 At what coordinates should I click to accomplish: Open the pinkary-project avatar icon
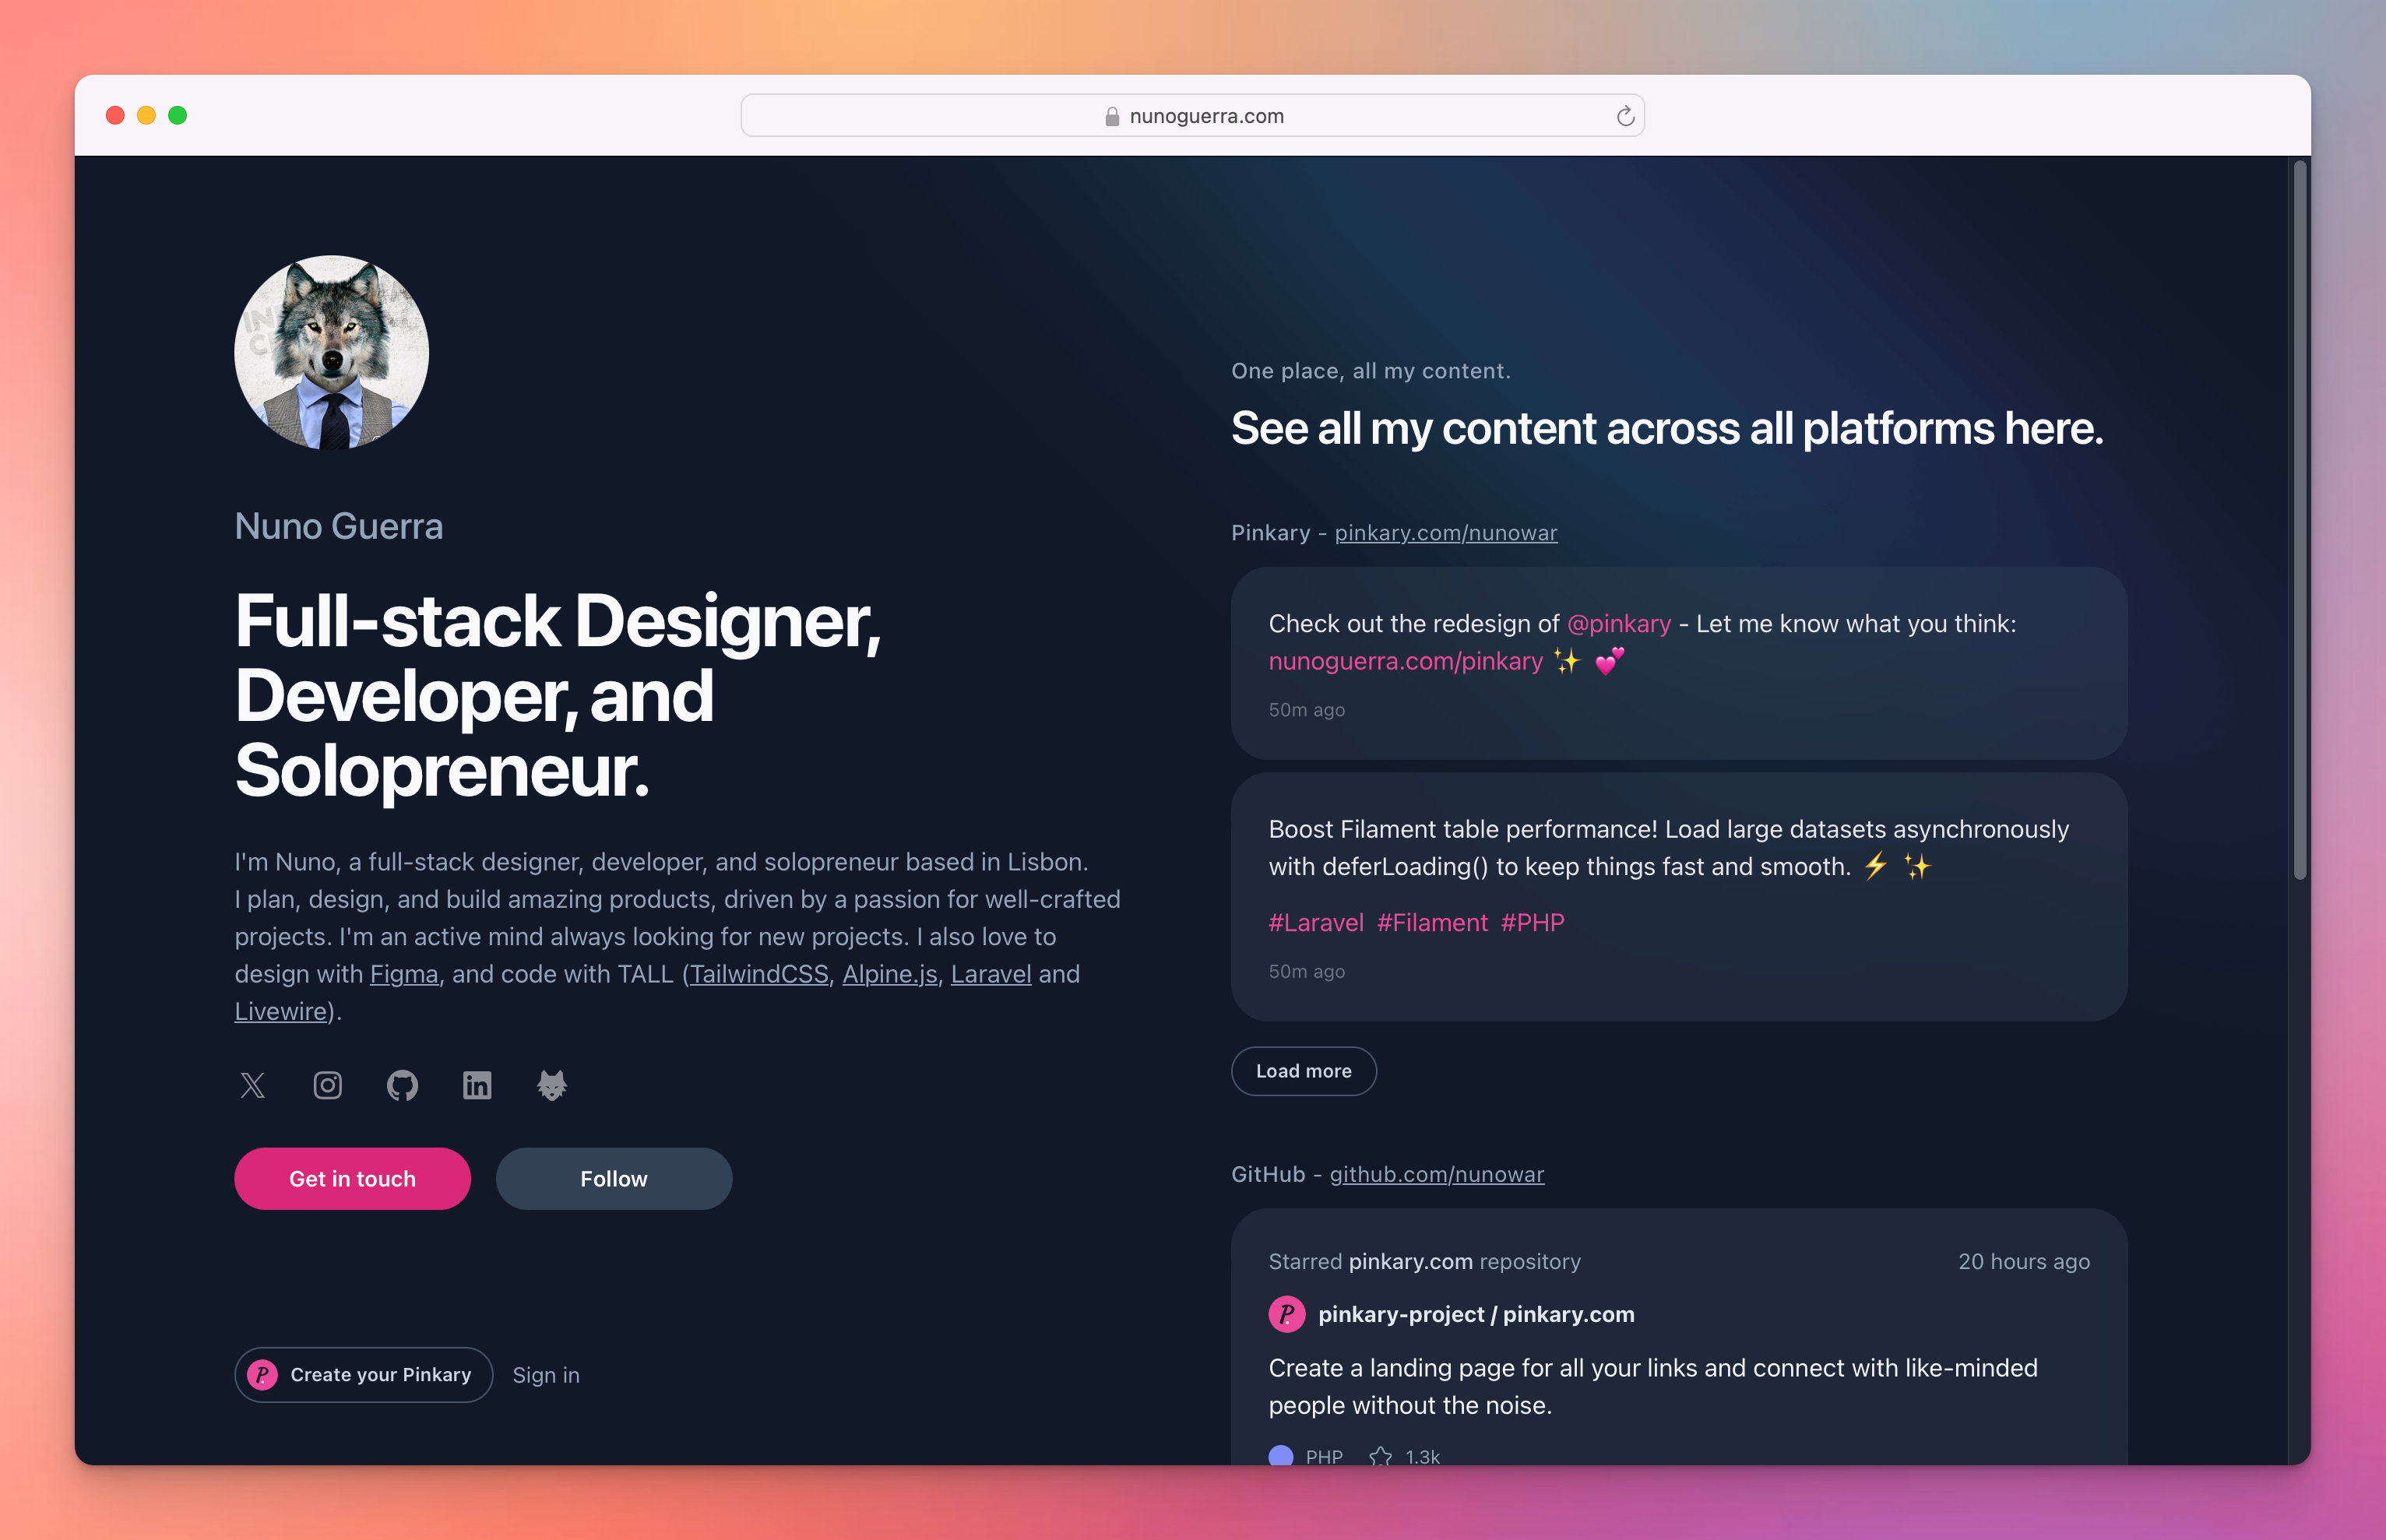[1287, 1314]
